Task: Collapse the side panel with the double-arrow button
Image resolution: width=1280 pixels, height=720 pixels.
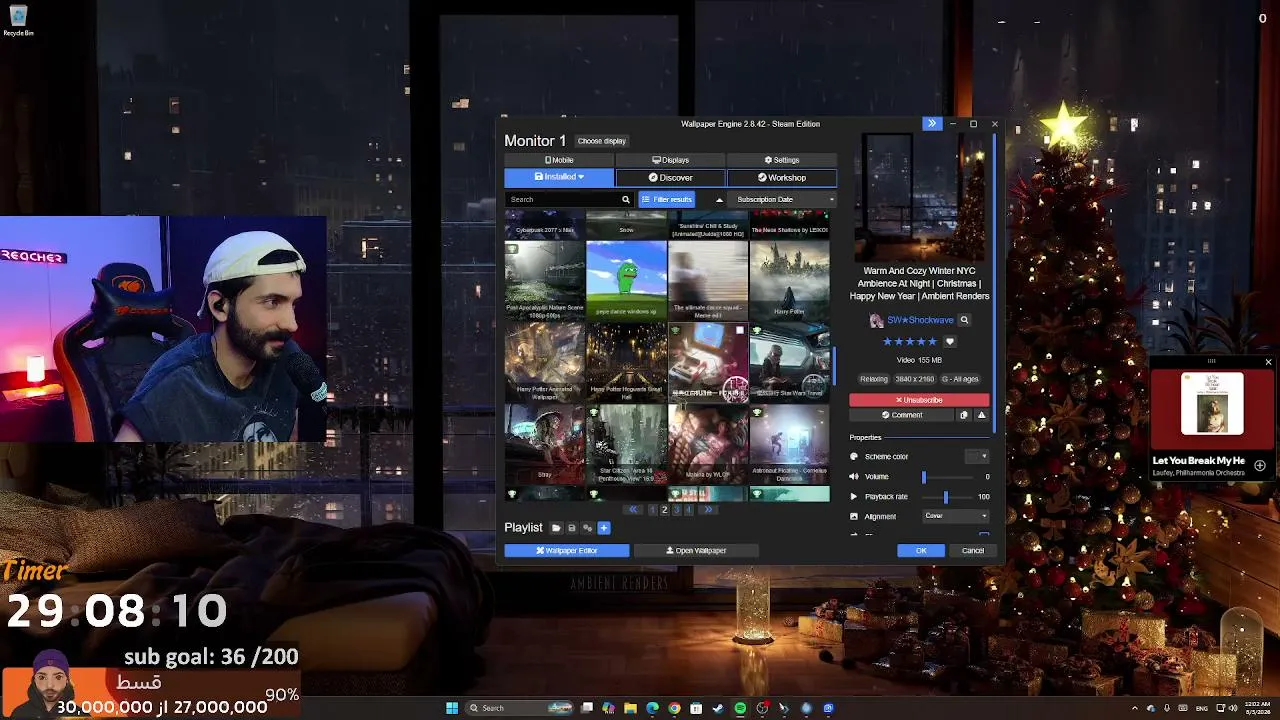Action: click(x=932, y=124)
